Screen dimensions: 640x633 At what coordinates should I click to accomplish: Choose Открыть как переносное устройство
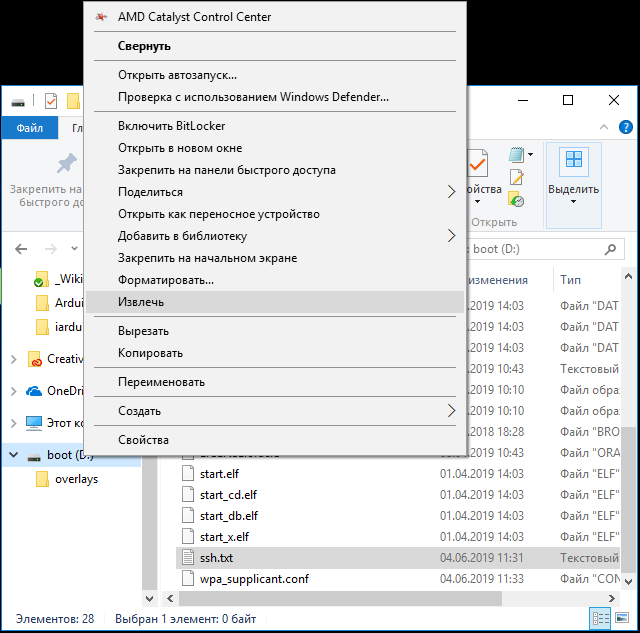275,214
